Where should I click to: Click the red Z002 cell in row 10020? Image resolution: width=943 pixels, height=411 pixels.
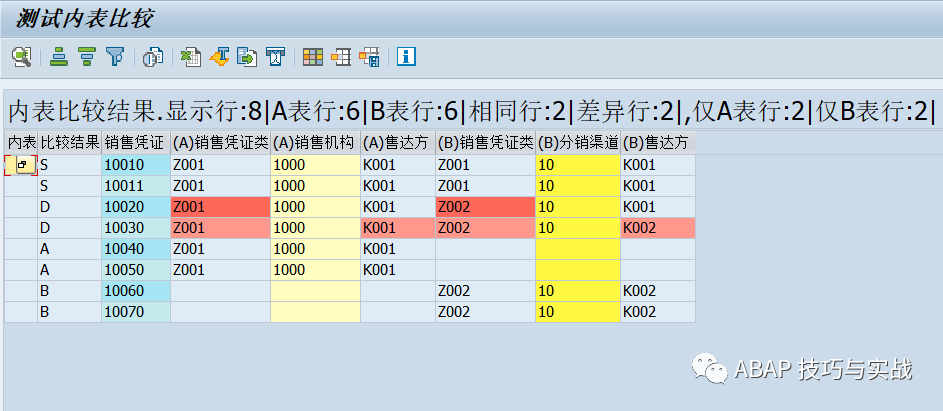tap(486, 207)
